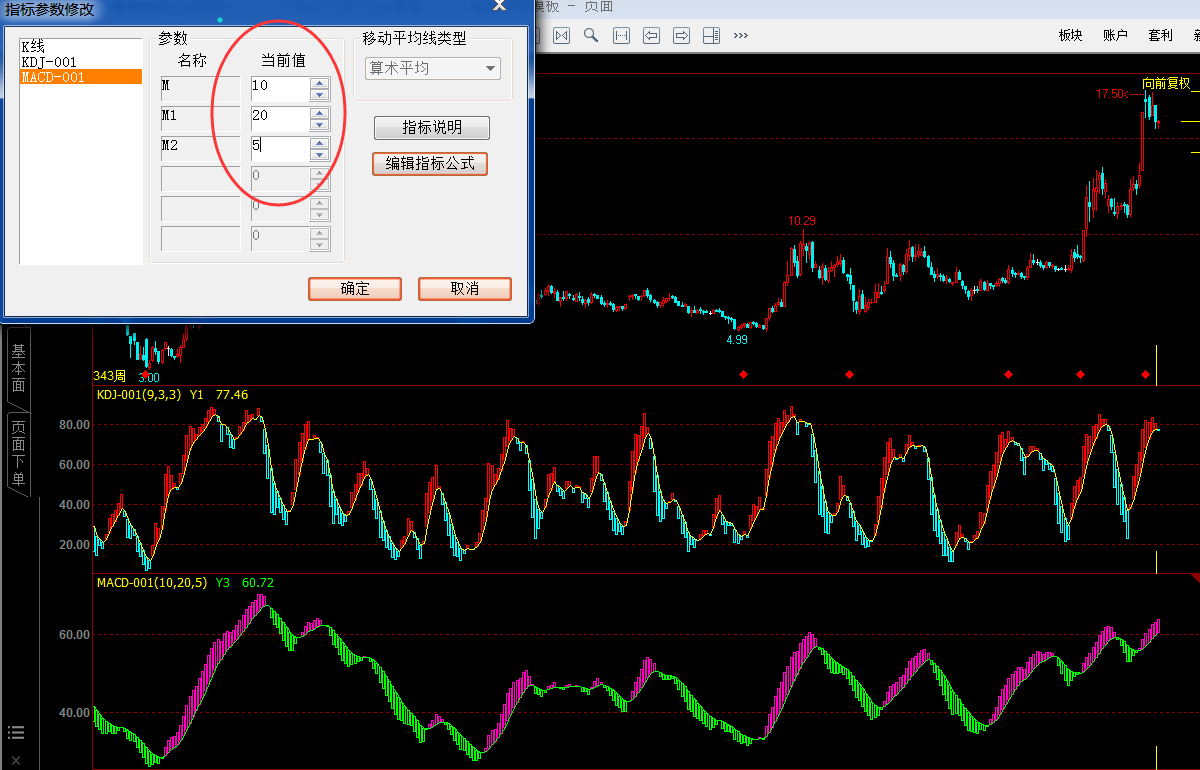Select MACD-001 in the indicator list
Image resolution: width=1200 pixels, height=770 pixels.
pos(81,77)
